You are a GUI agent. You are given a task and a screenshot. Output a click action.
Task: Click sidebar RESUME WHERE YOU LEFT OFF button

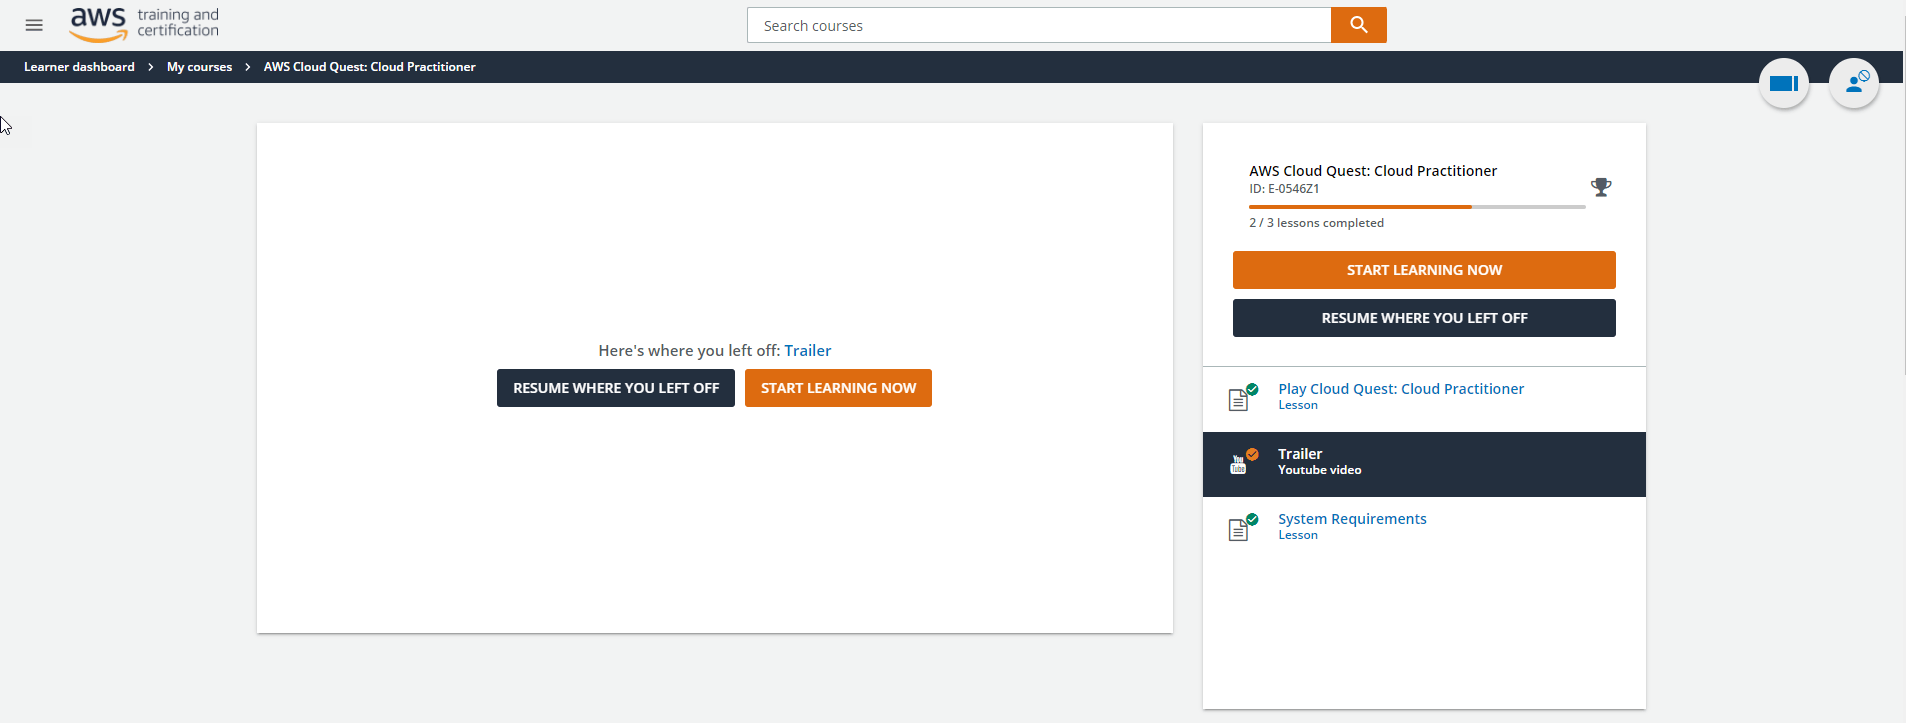[1424, 318]
